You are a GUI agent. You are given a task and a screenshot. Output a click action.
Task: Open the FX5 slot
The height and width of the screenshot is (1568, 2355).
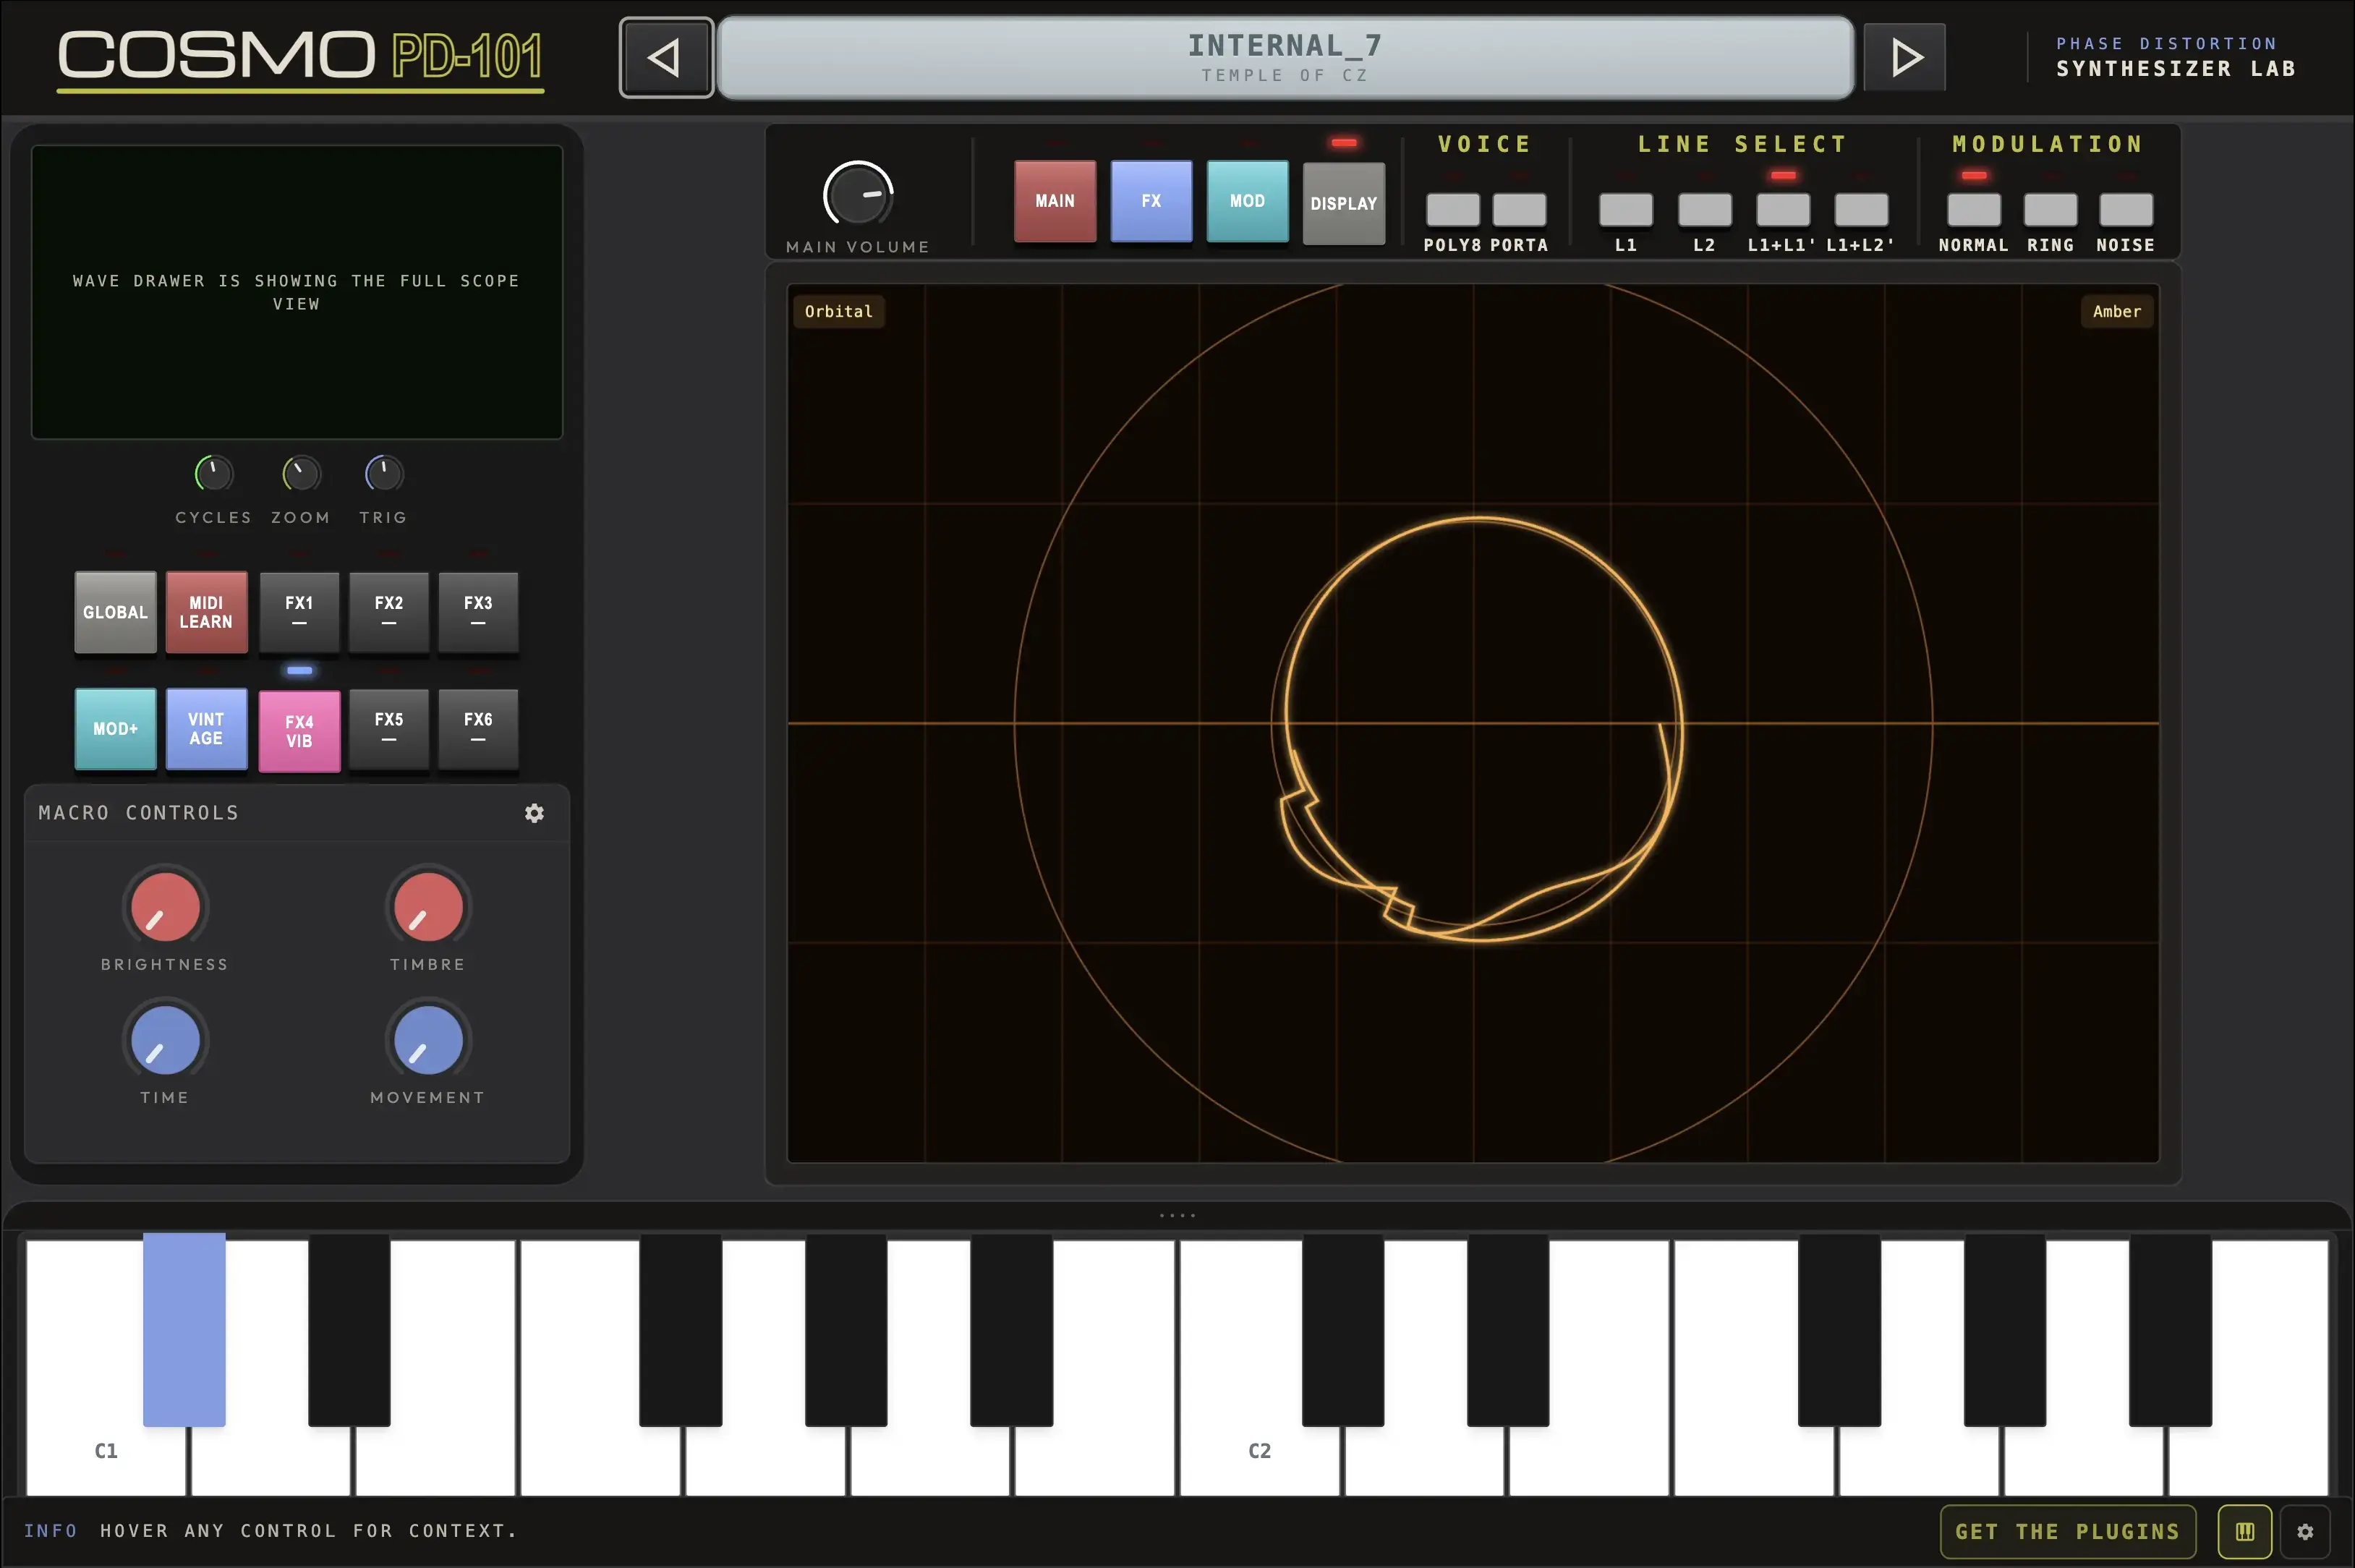tap(389, 729)
